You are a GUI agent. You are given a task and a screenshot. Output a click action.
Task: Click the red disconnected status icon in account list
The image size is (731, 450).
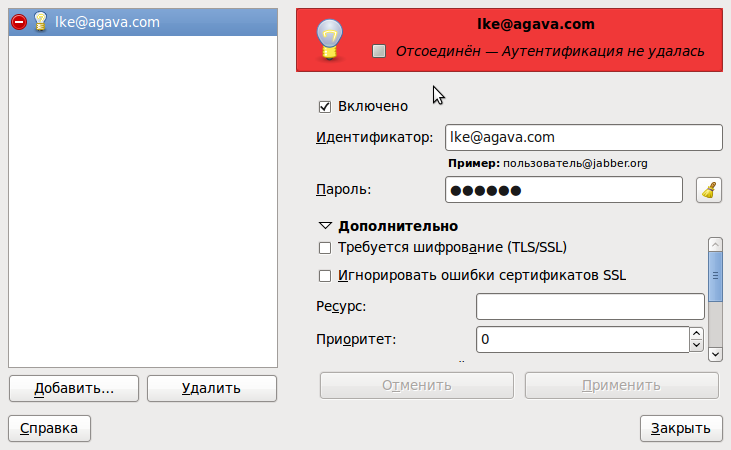point(19,22)
